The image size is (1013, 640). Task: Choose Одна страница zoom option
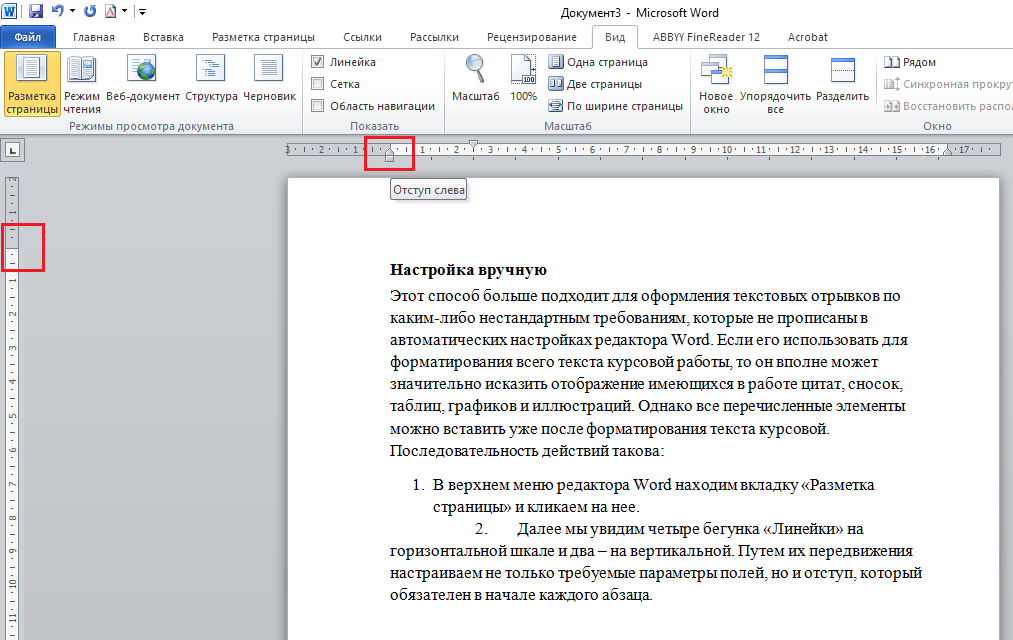pos(598,62)
